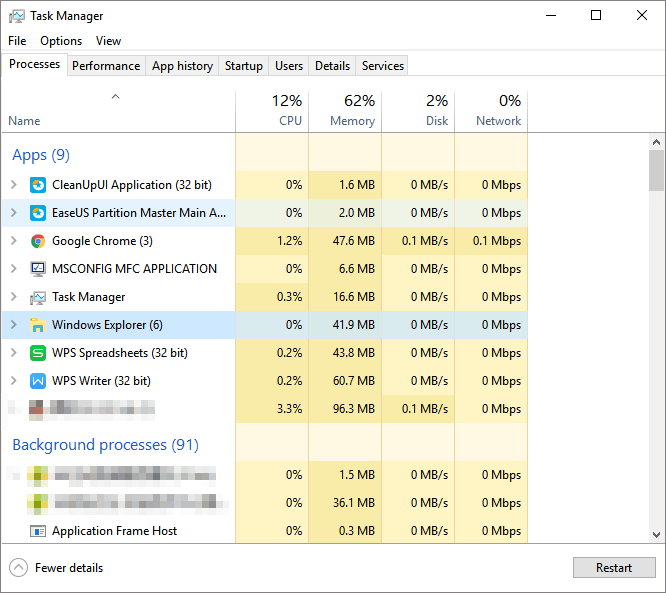Screen dimensions: 666x593
Task: Sort processes by Memory column
Action: click(x=345, y=110)
